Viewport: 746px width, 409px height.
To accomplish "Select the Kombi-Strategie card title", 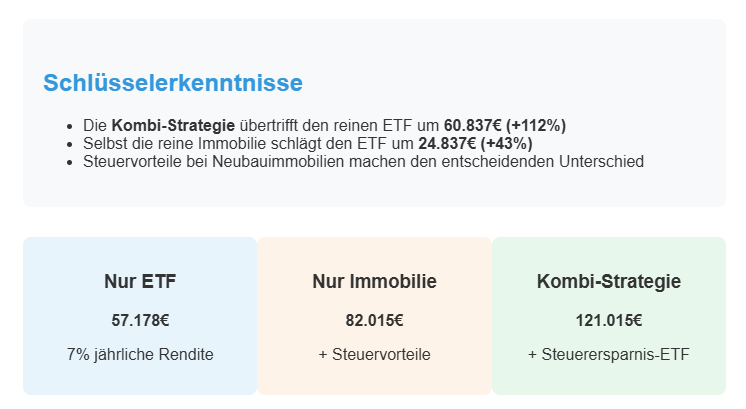I will click(609, 281).
